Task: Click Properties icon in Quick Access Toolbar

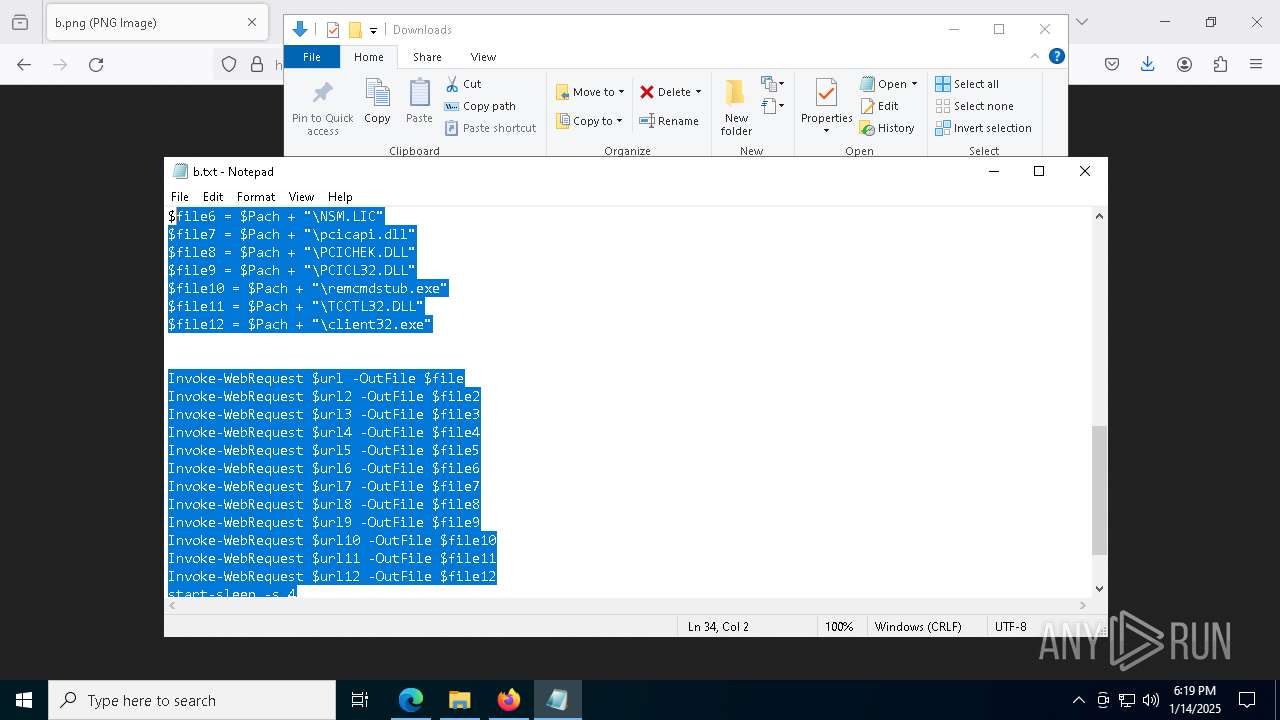Action: coord(333,30)
